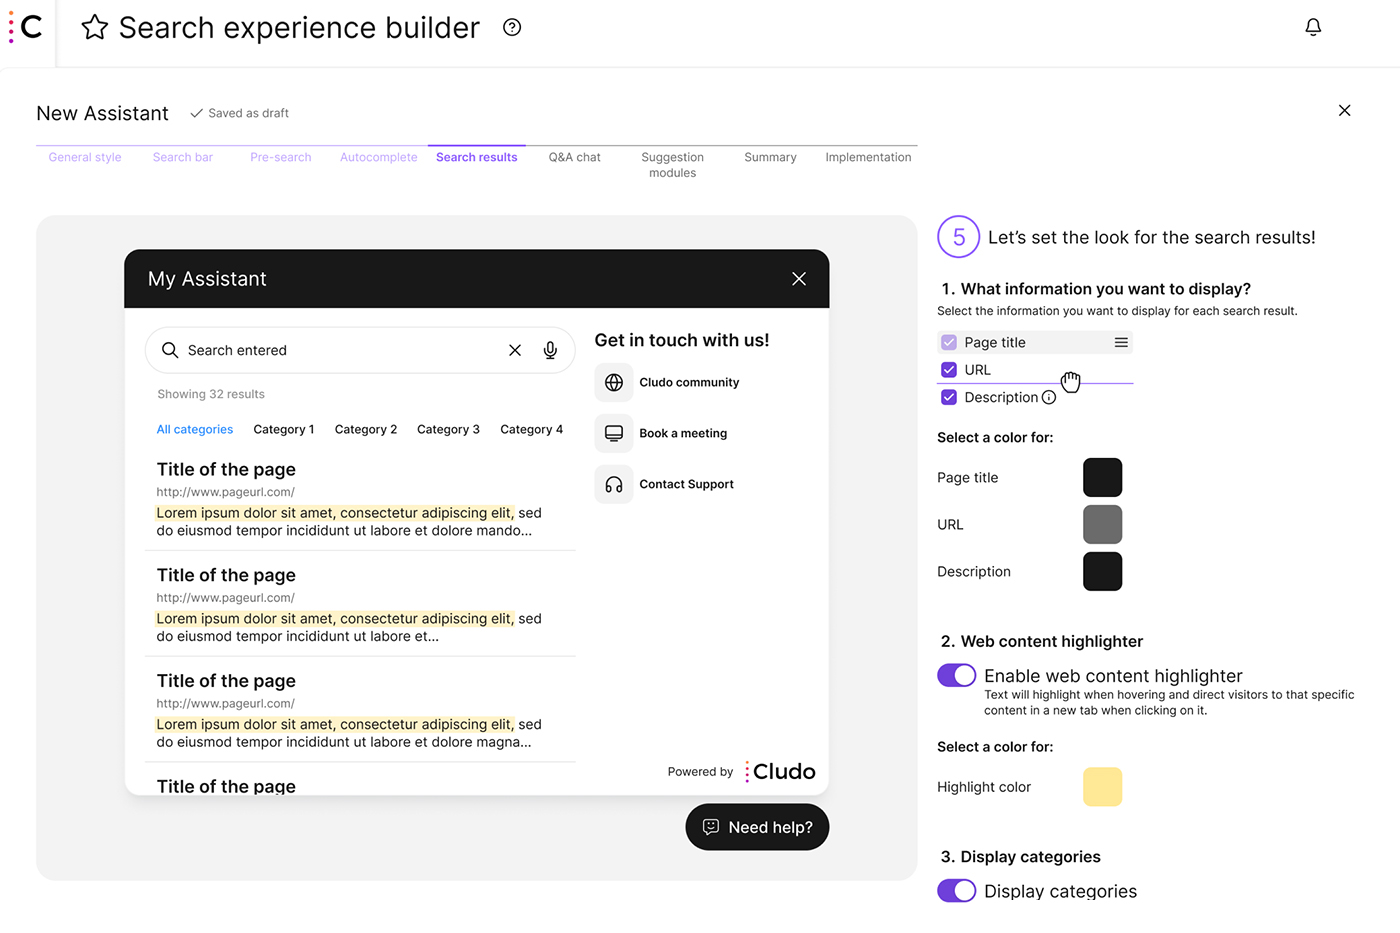Image resolution: width=1400 pixels, height=933 pixels.
Task: Clear the entered search text
Action: point(515,350)
